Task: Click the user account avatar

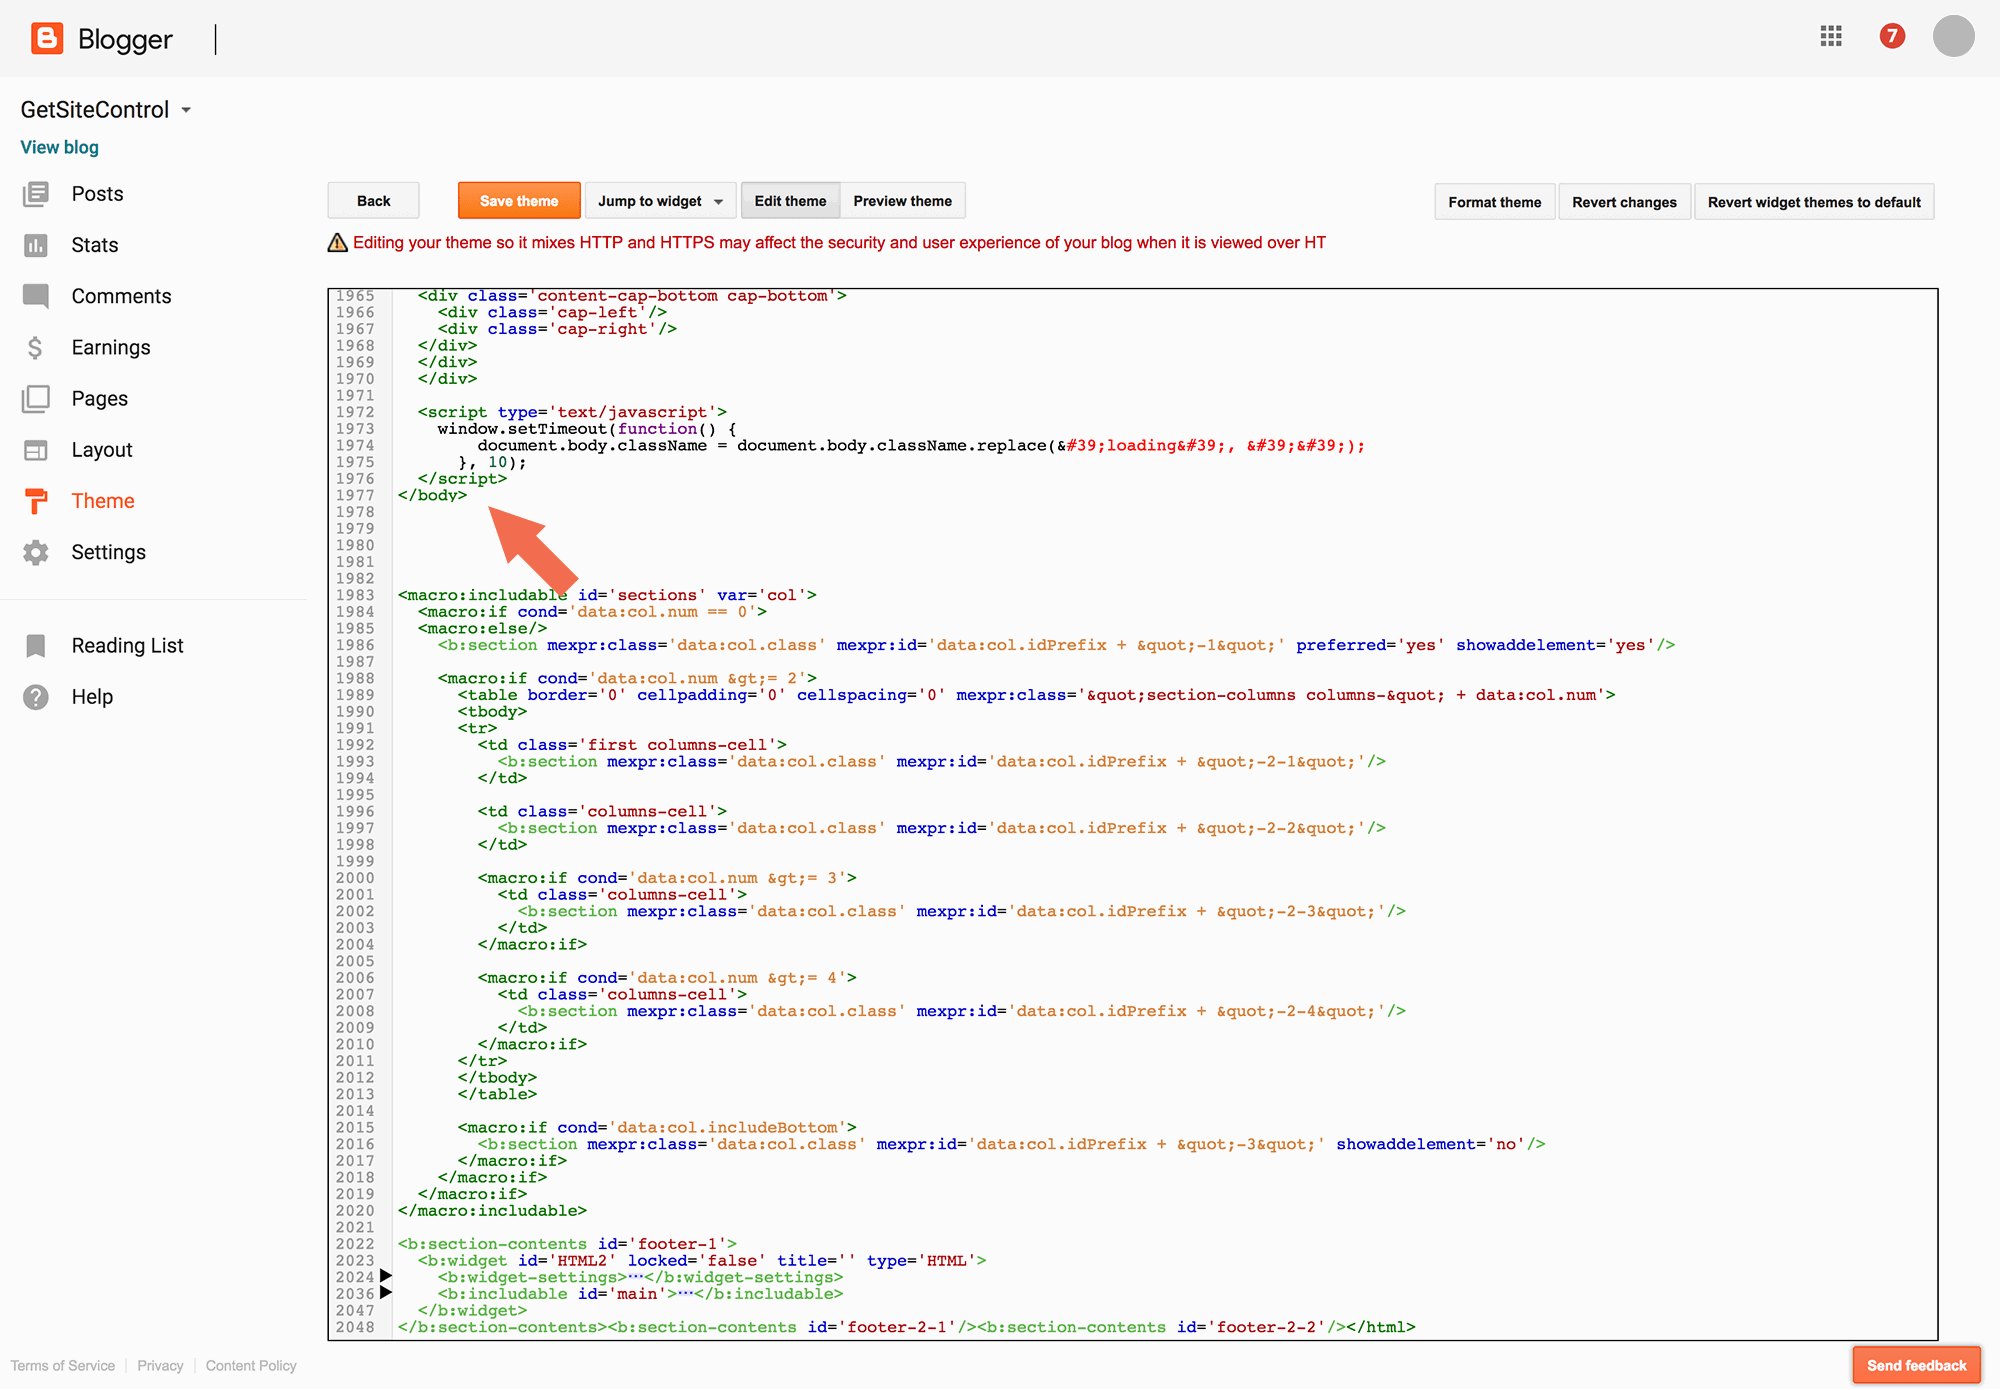Action: (1952, 37)
